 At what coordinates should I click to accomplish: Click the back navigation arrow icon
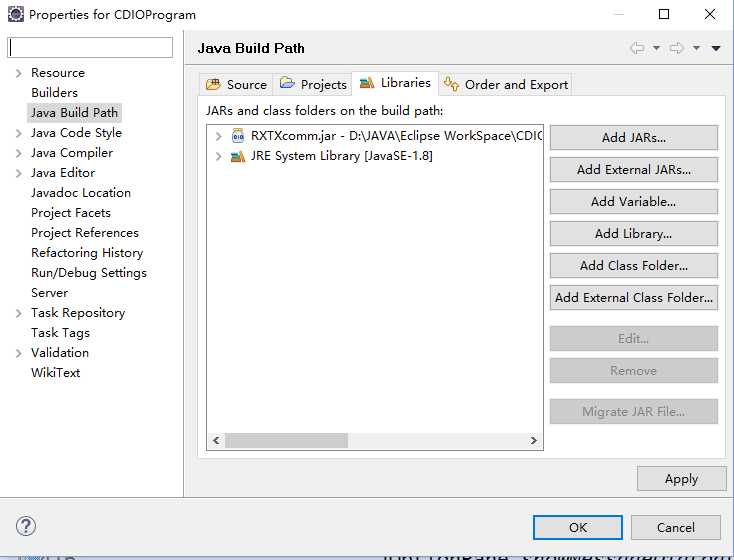(637, 48)
